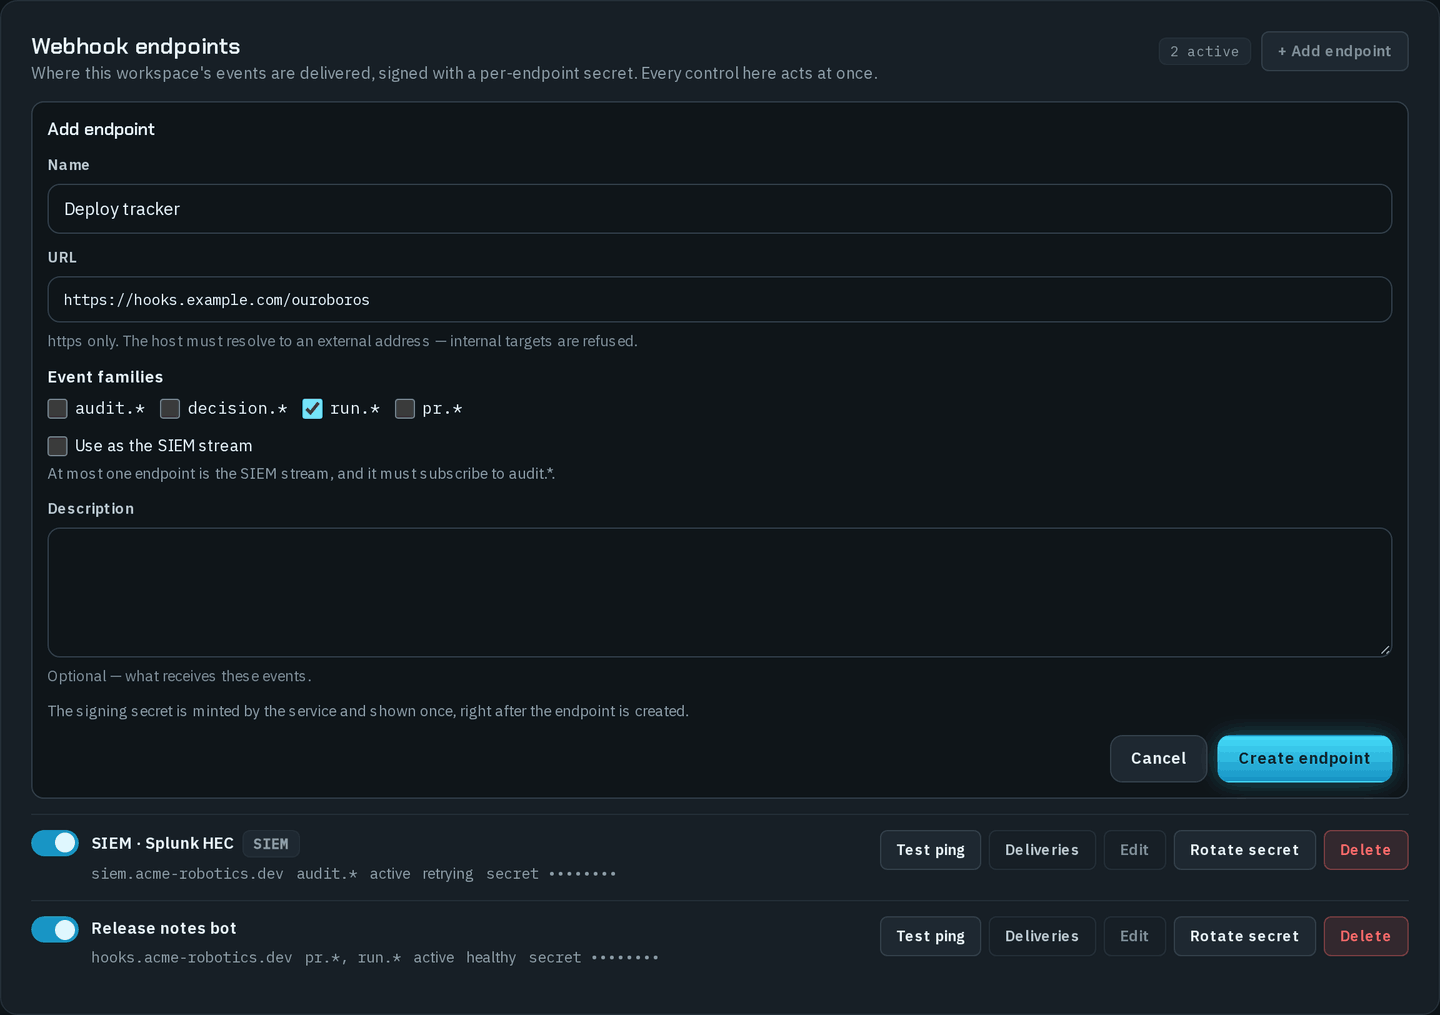The height and width of the screenshot is (1015, 1440).
Task: Click hooks.acme-robotics.dev host text
Action: tap(192, 957)
